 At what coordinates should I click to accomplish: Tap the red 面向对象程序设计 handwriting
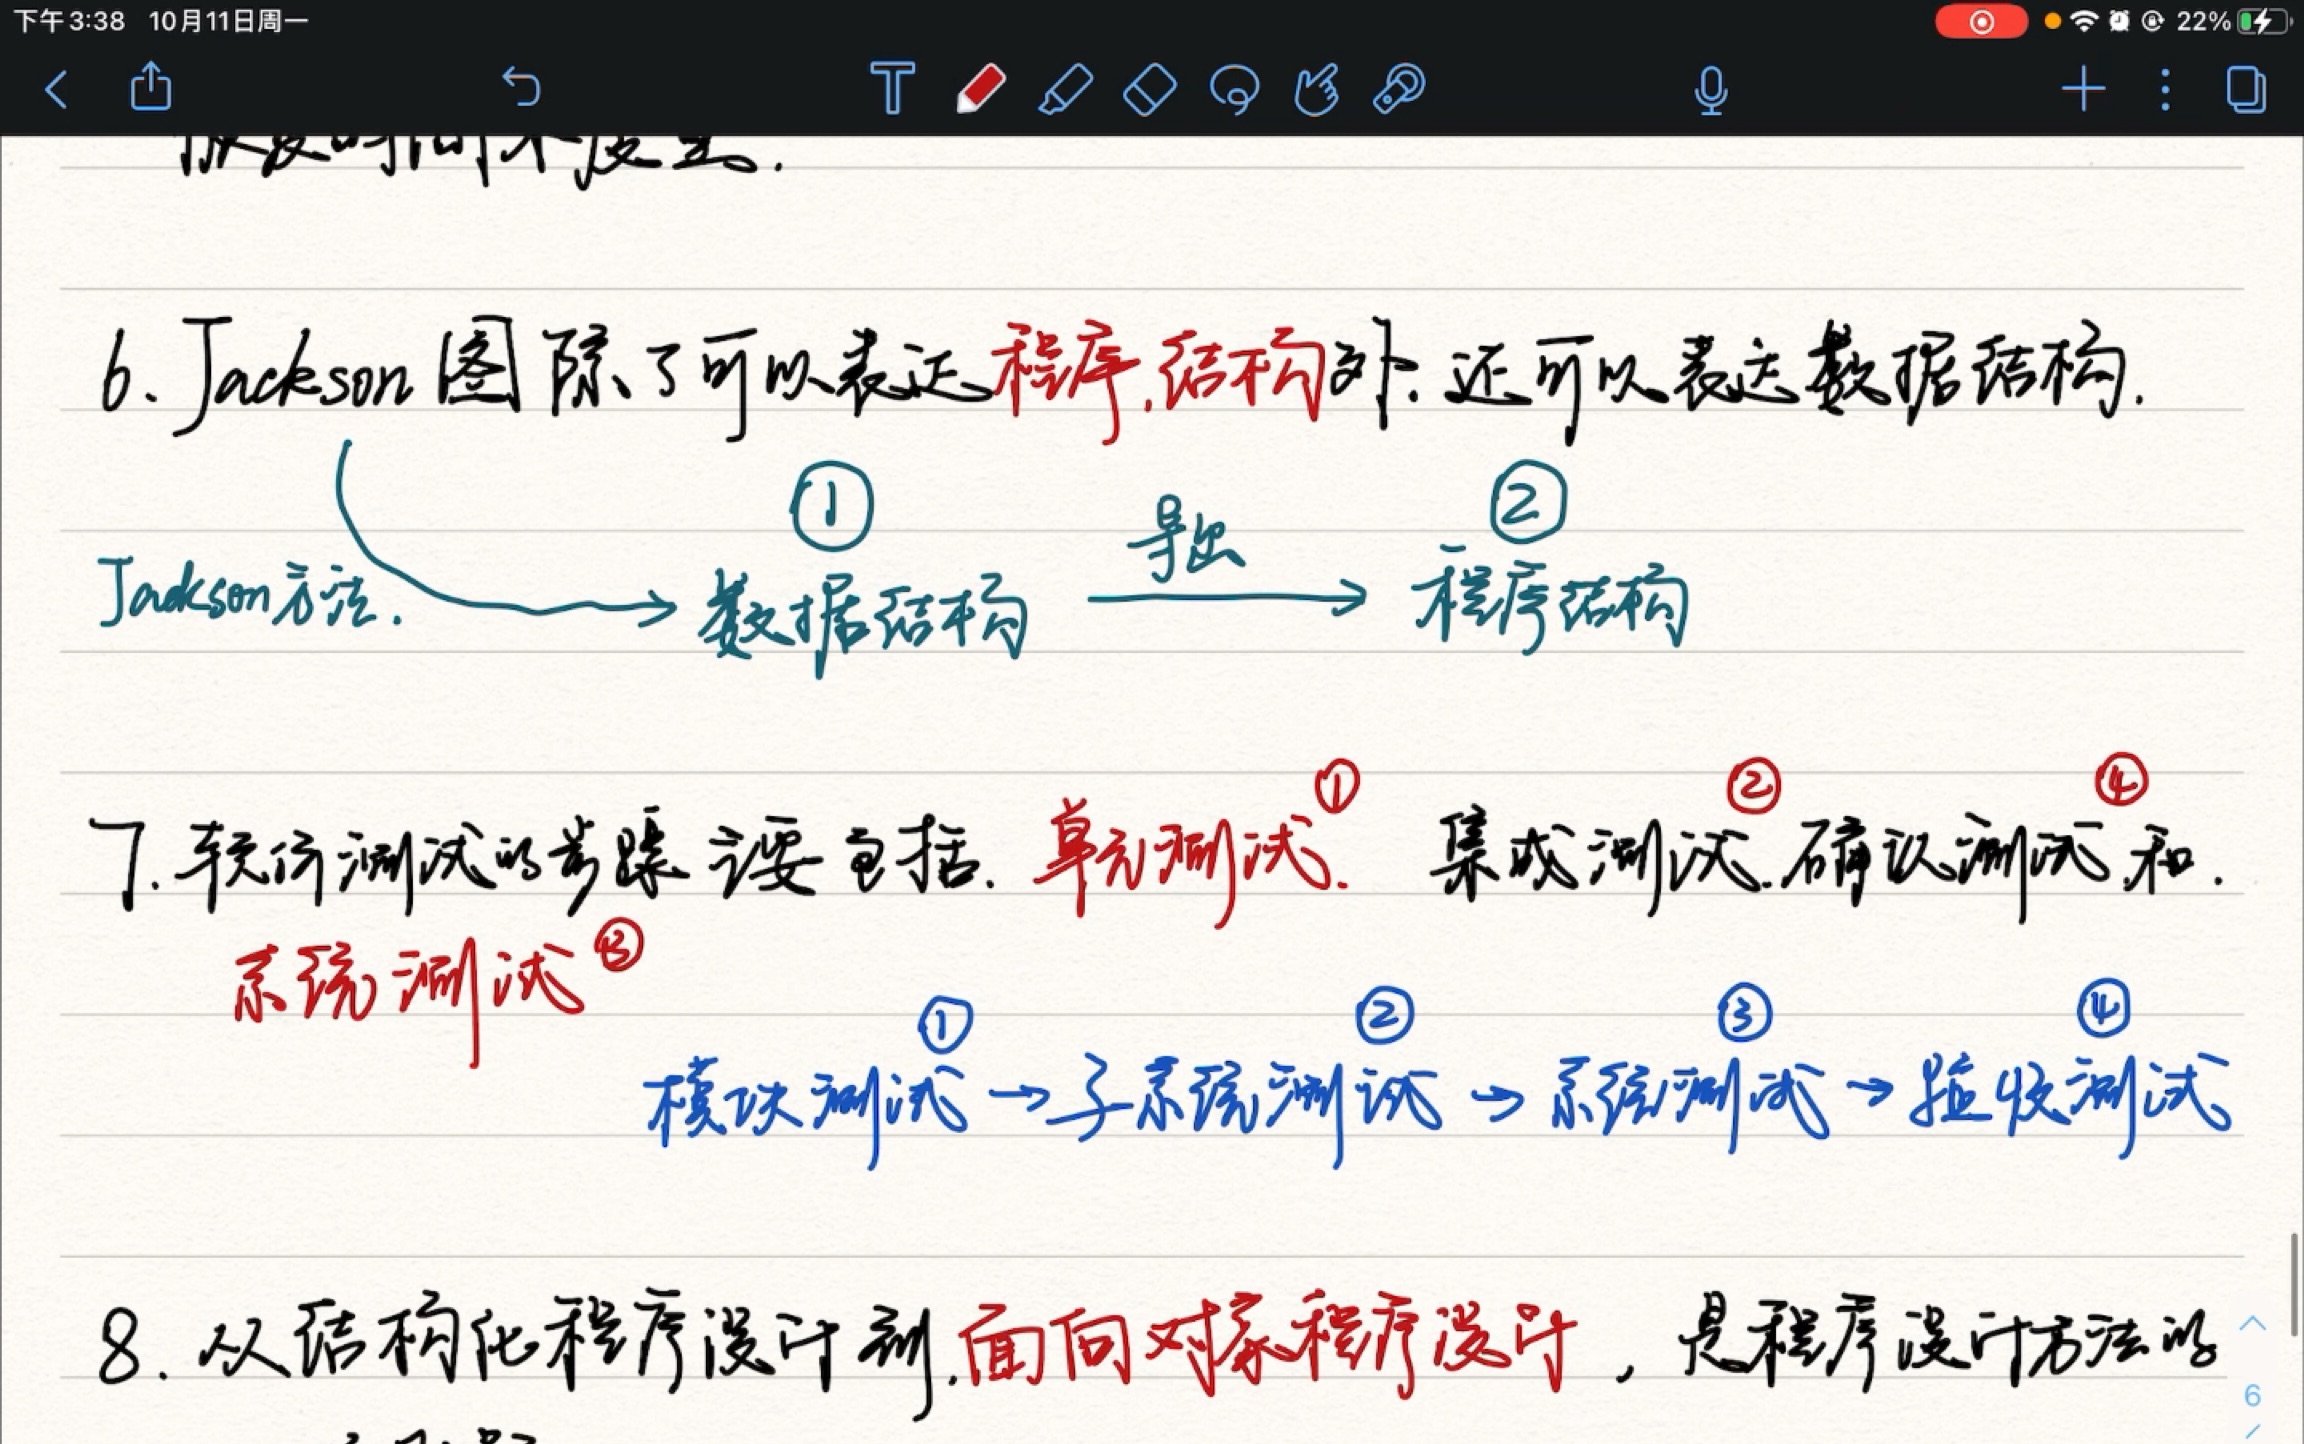point(1268,1342)
